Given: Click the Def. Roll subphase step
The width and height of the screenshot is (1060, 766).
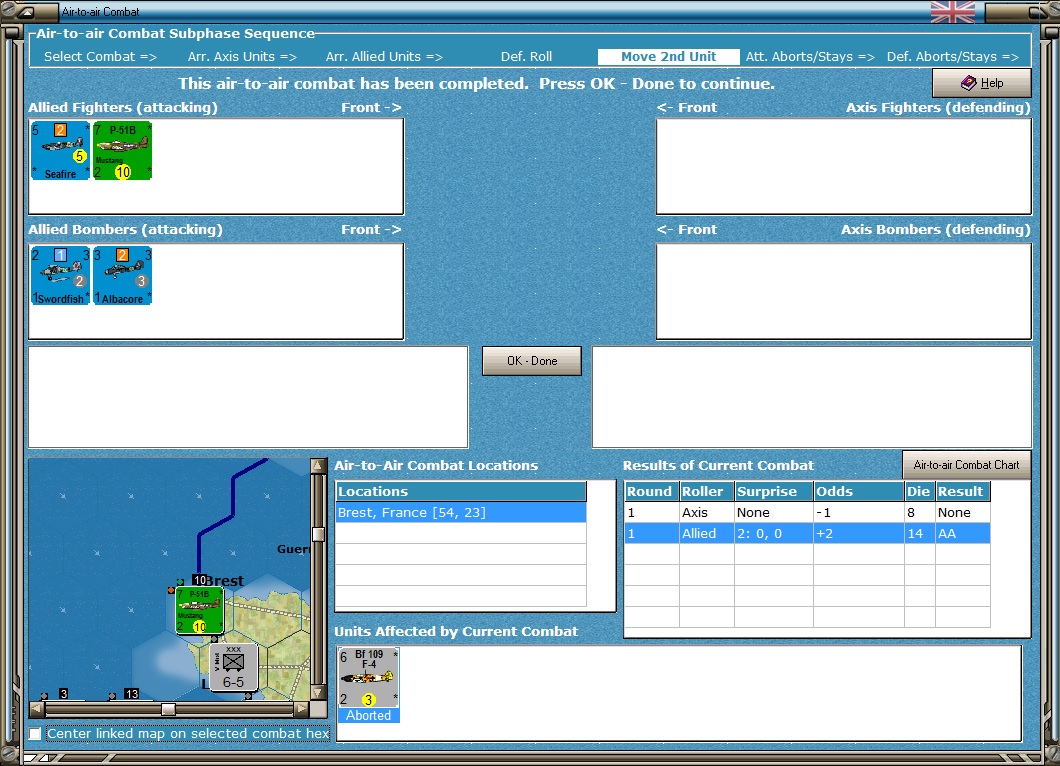Looking at the screenshot, I should pos(526,57).
